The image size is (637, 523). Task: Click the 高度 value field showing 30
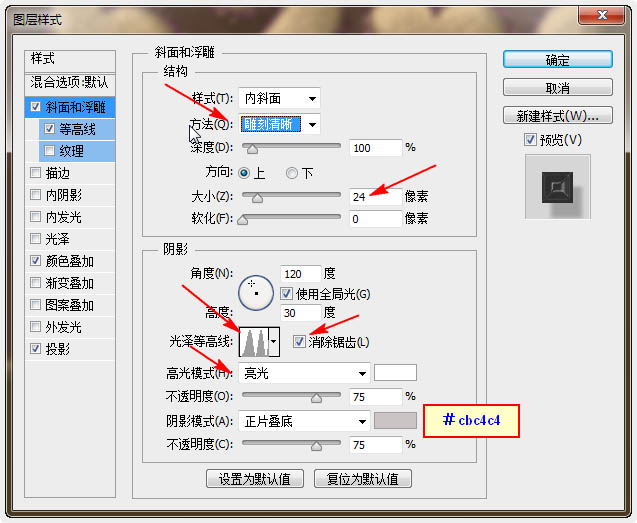pyautogui.click(x=301, y=313)
